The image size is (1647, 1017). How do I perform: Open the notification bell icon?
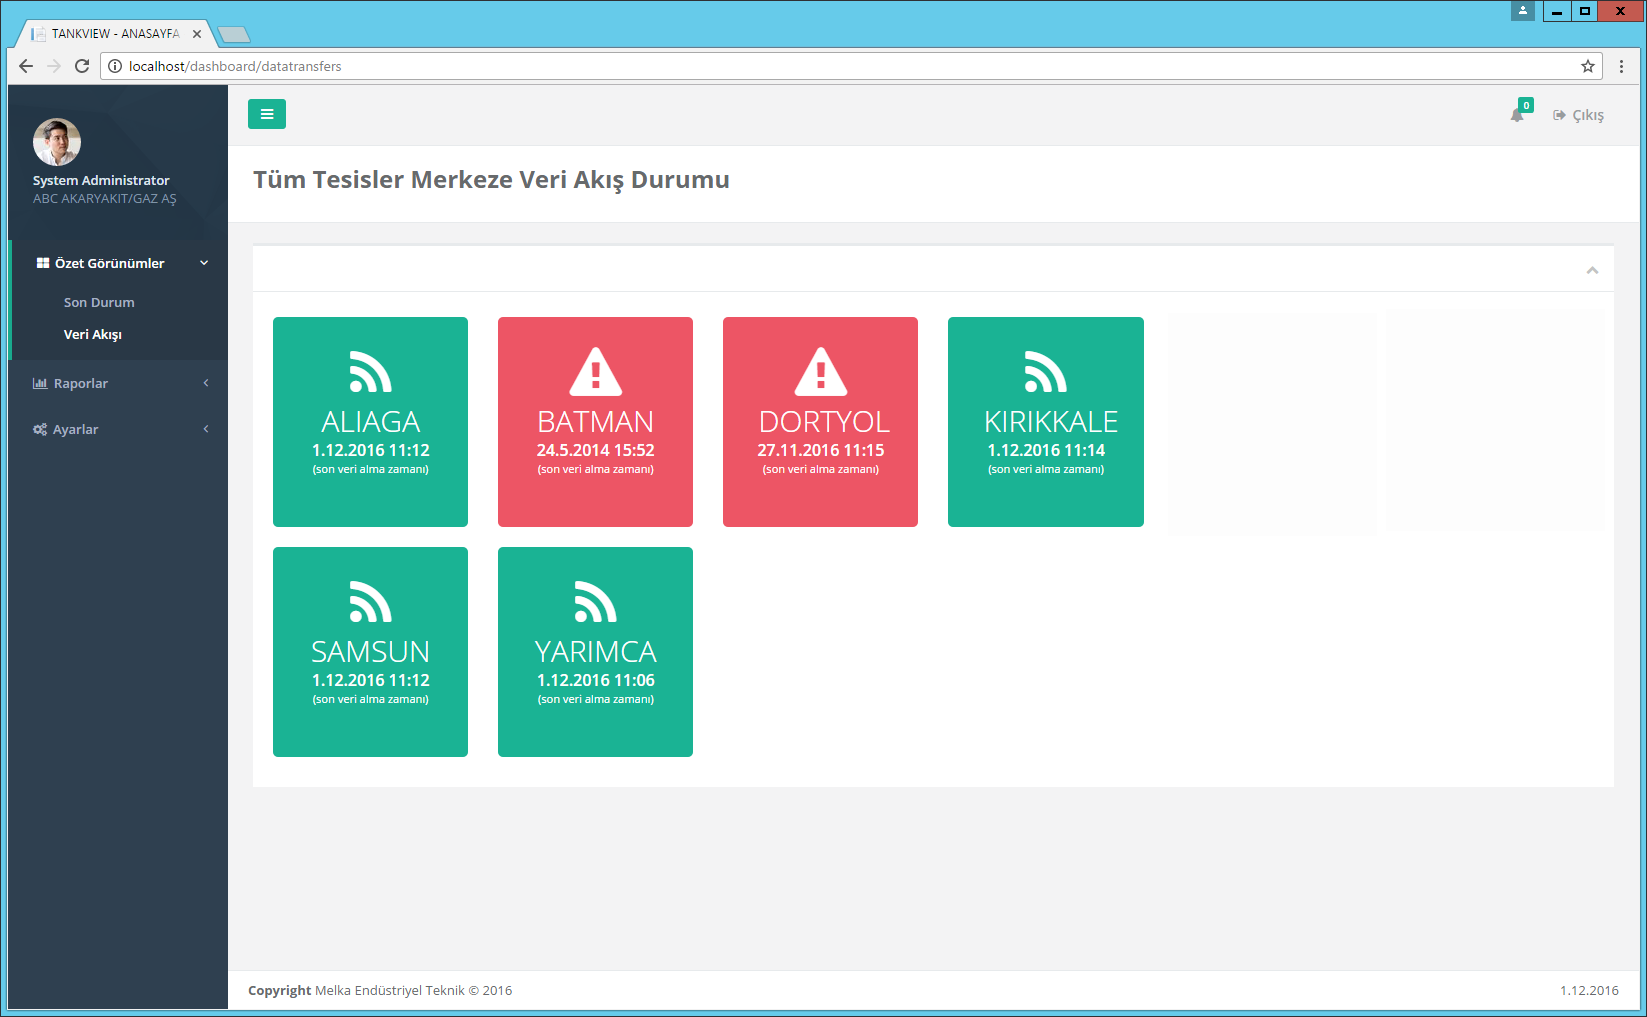coord(1517,115)
